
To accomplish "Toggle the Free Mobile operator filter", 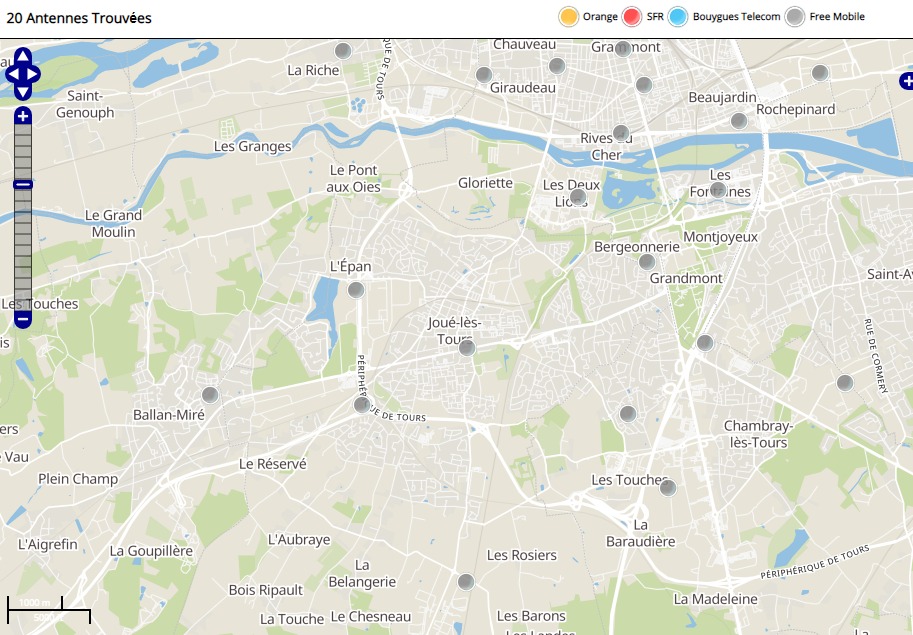I will pyautogui.click(x=795, y=17).
